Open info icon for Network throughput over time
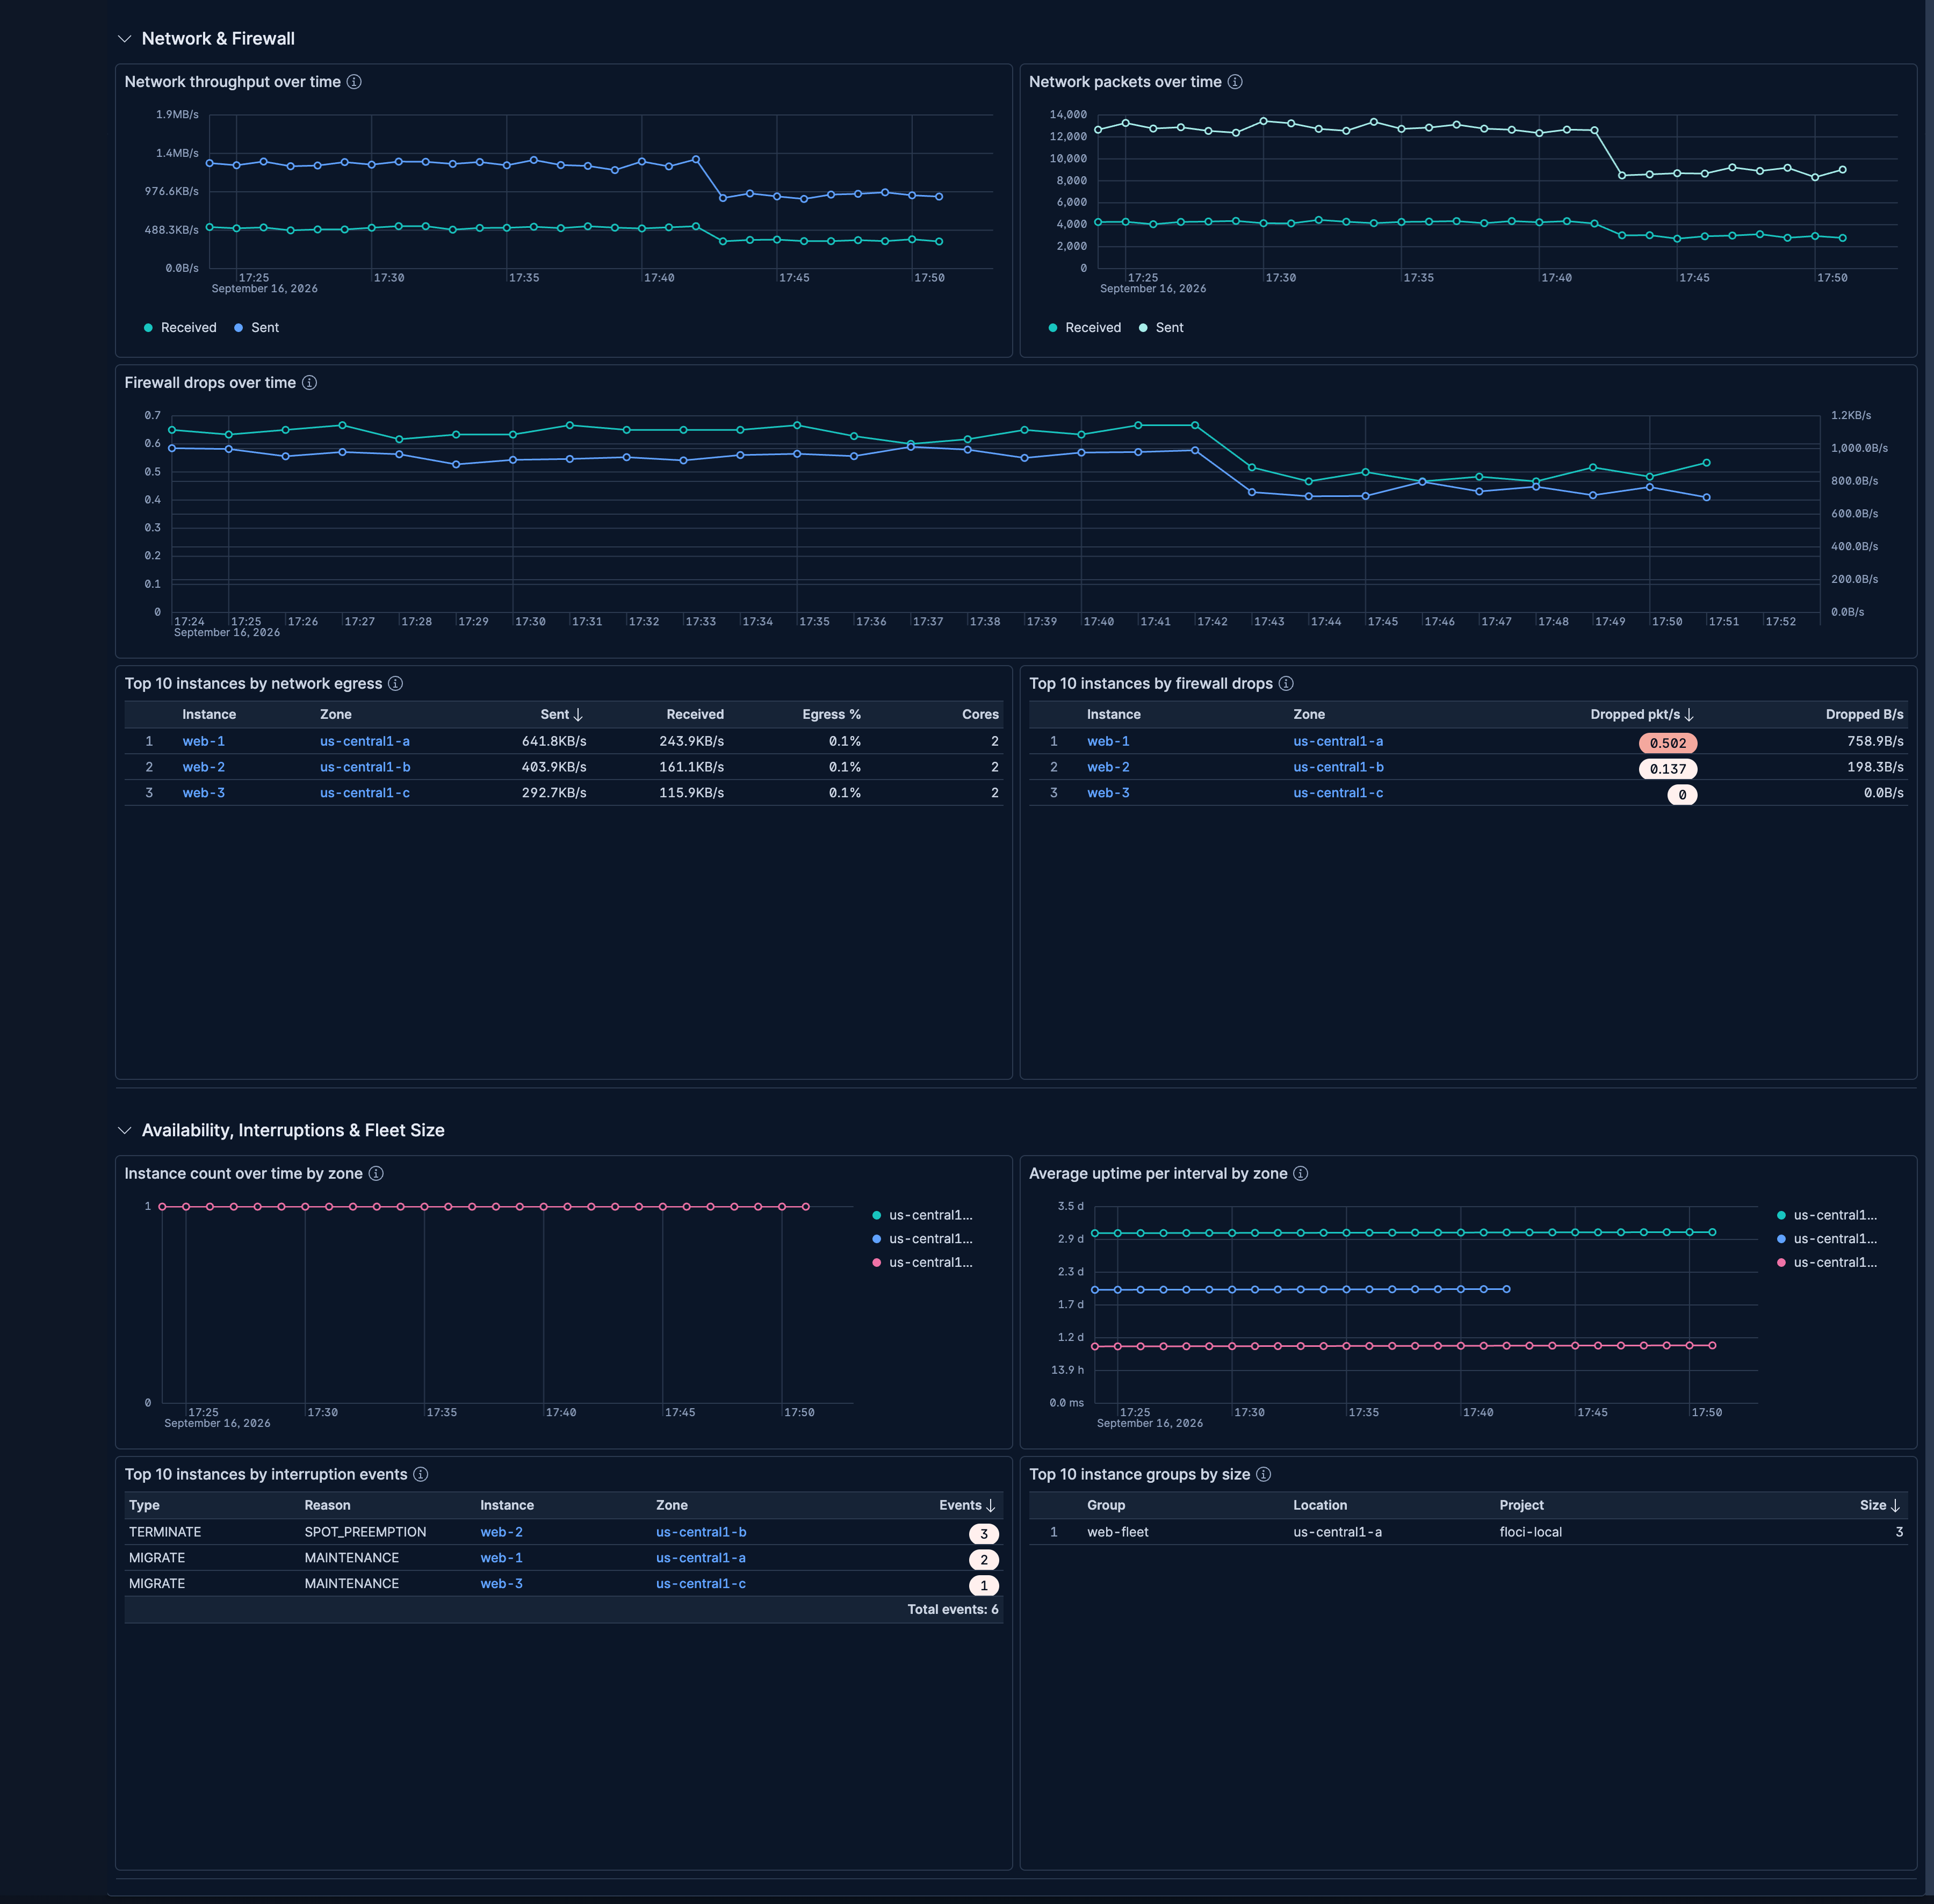 pos(354,82)
